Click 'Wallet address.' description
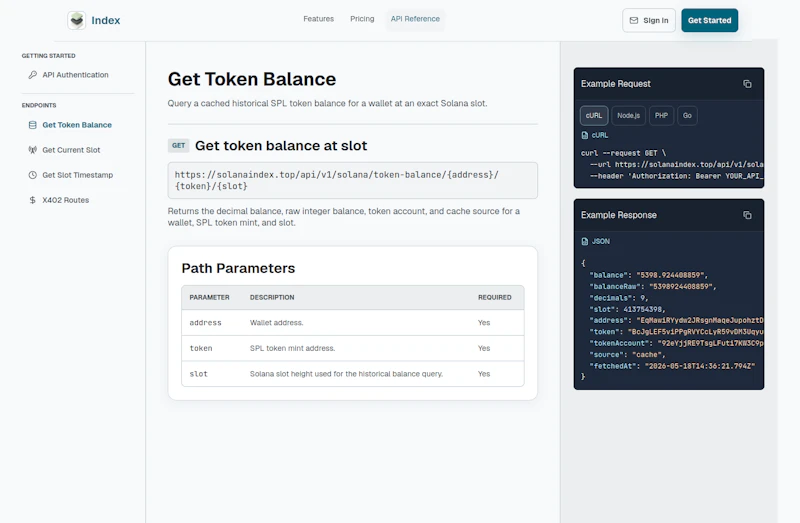The width and height of the screenshot is (800, 523). 277,323
